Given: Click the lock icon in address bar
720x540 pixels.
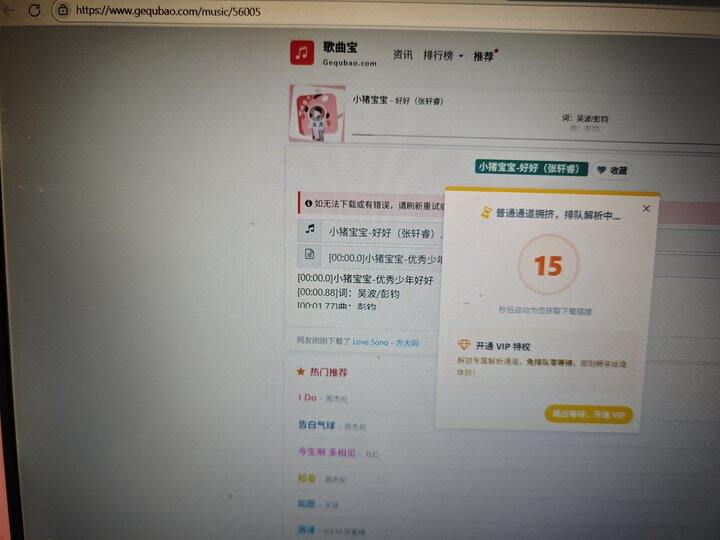Looking at the screenshot, I should (x=63, y=10).
